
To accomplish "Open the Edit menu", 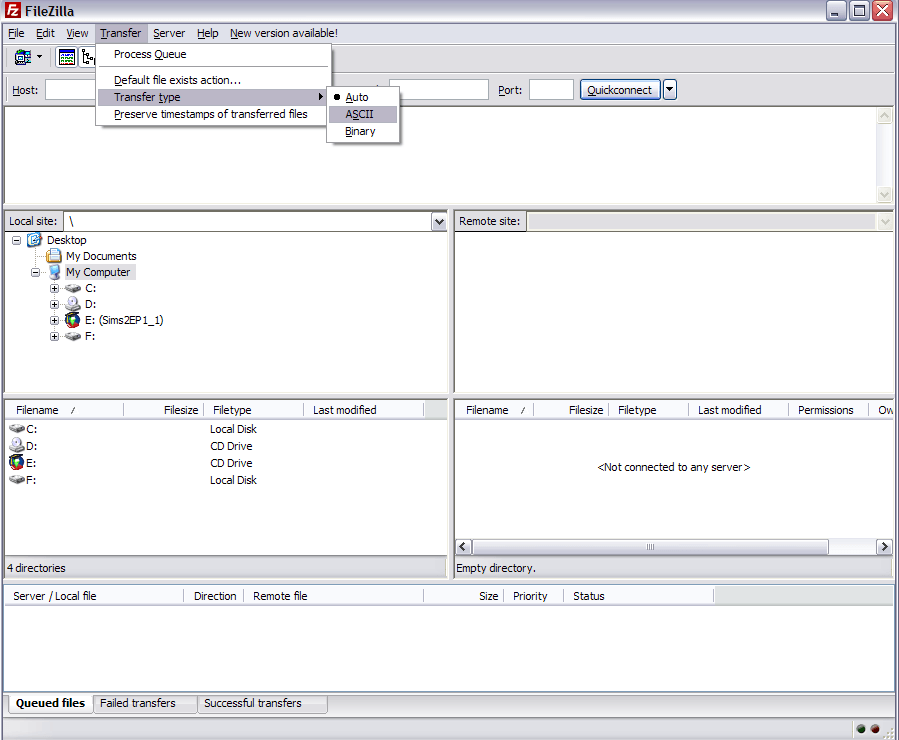I will coord(45,33).
